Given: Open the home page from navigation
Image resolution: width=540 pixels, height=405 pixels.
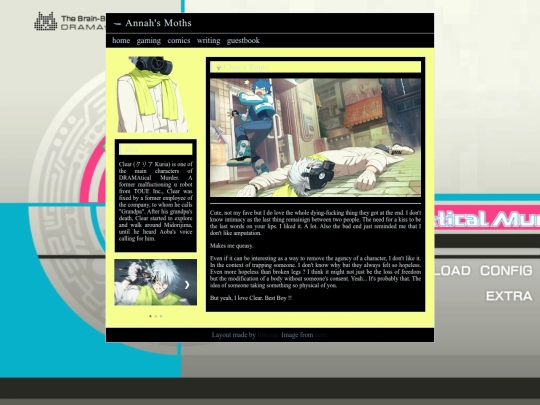Looking at the screenshot, I should [x=121, y=40].
